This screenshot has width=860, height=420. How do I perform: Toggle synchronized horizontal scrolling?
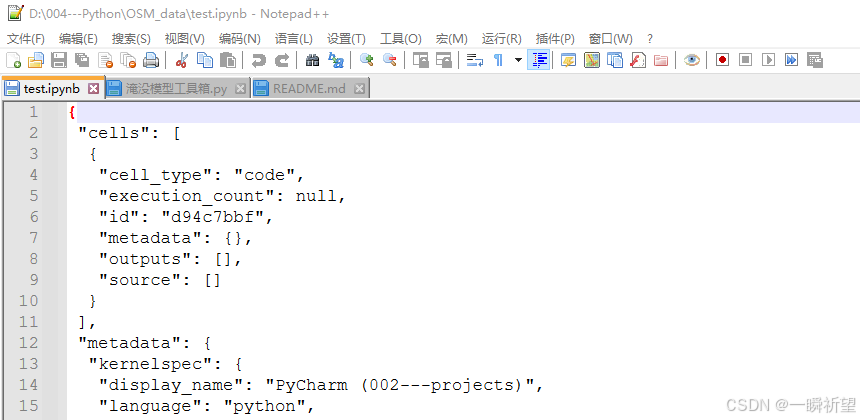(x=444, y=60)
